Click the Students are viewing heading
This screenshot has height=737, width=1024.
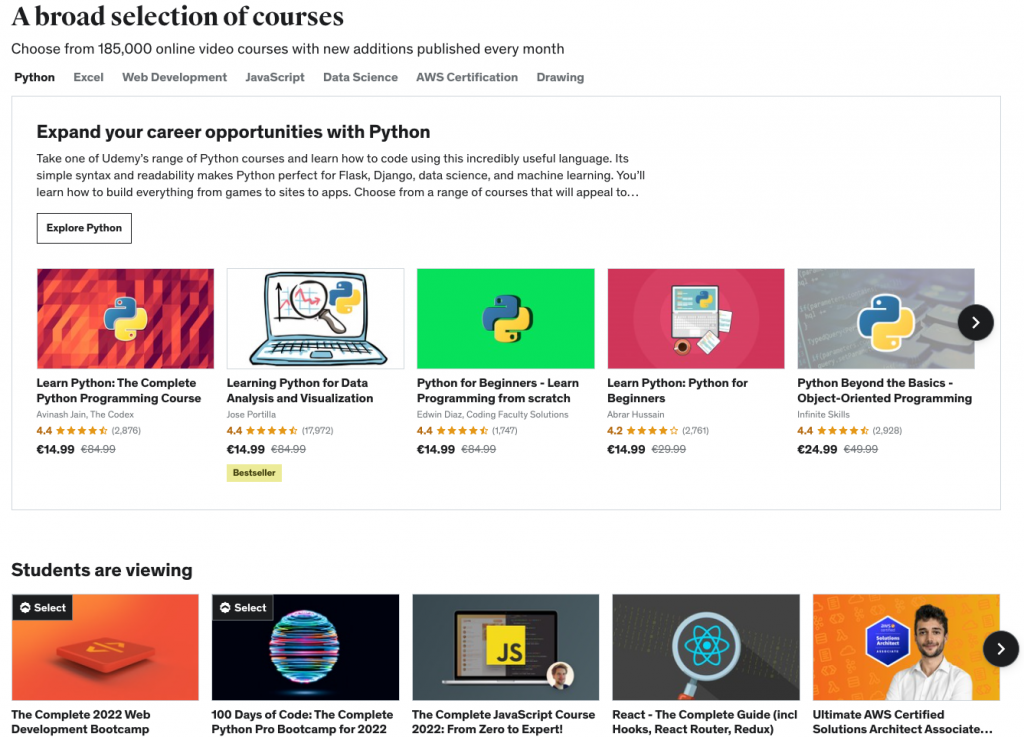click(102, 570)
